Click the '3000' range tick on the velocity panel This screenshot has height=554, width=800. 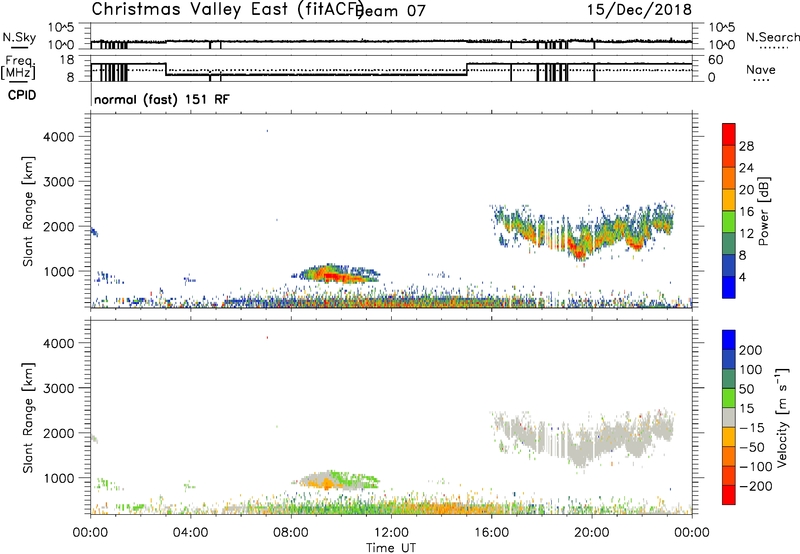(x=59, y=388)
